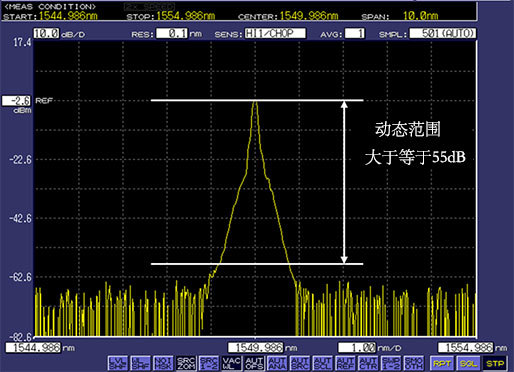Select the SMO OTH smoothing indicator
The image size is (514, 372).
tap(413, 363)
